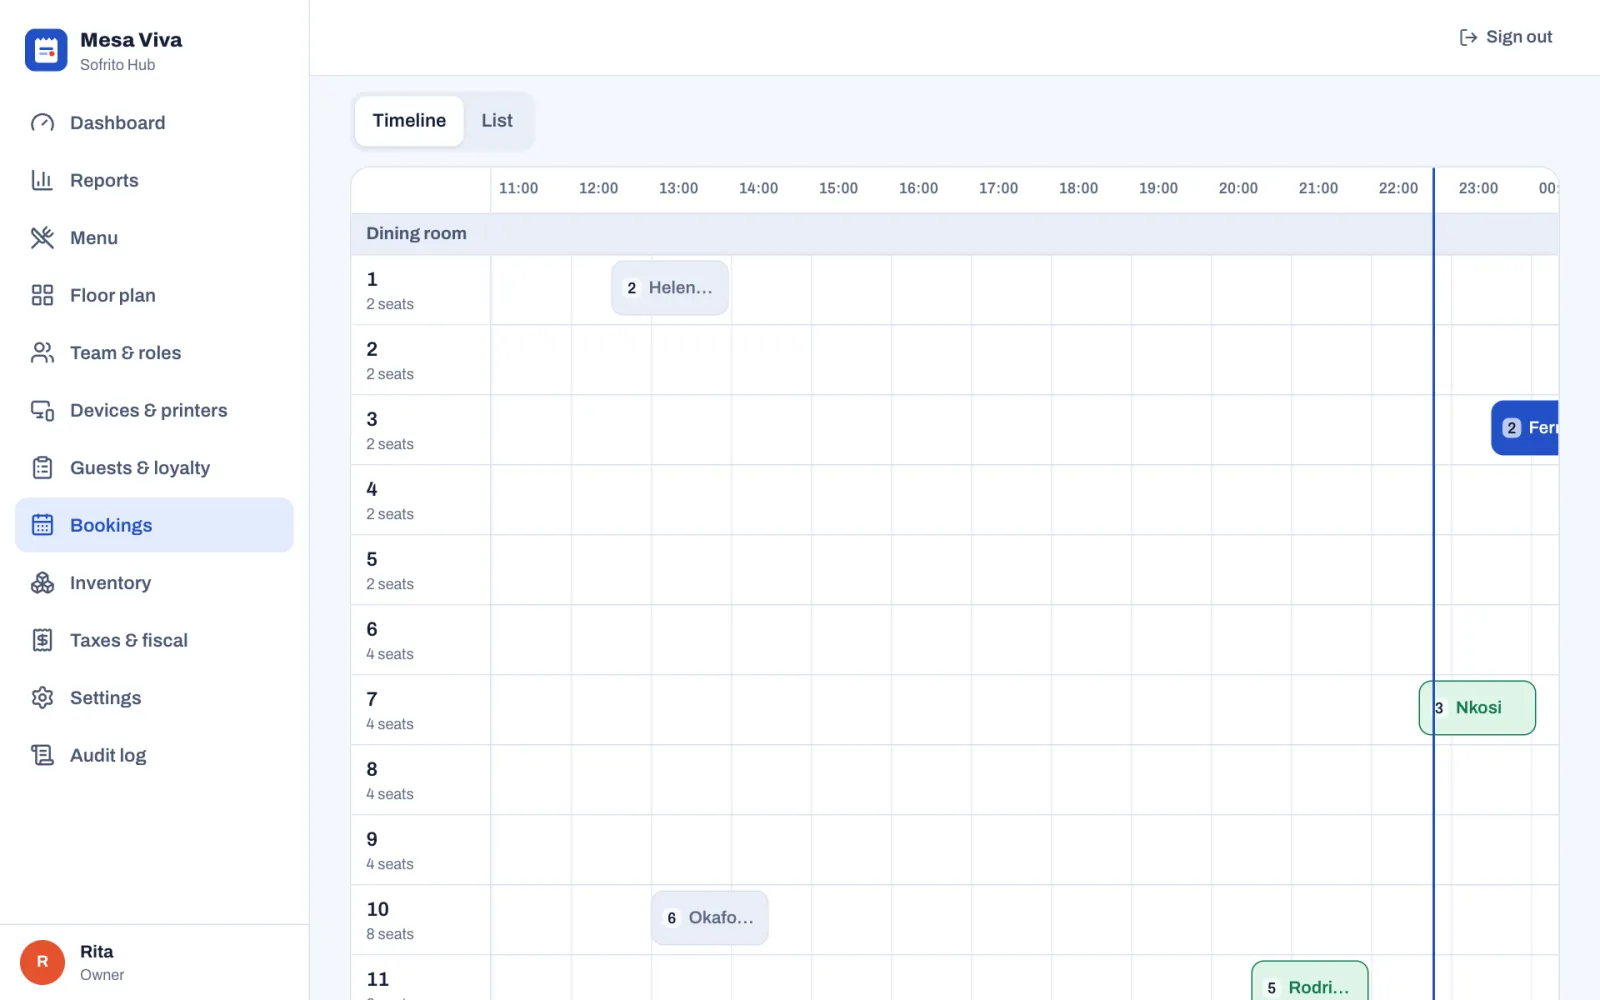The height and width of the screenshot is (1000, 1600).
Task: Open Inventory via its boxes icon
Action: click(x=42, y=583)
